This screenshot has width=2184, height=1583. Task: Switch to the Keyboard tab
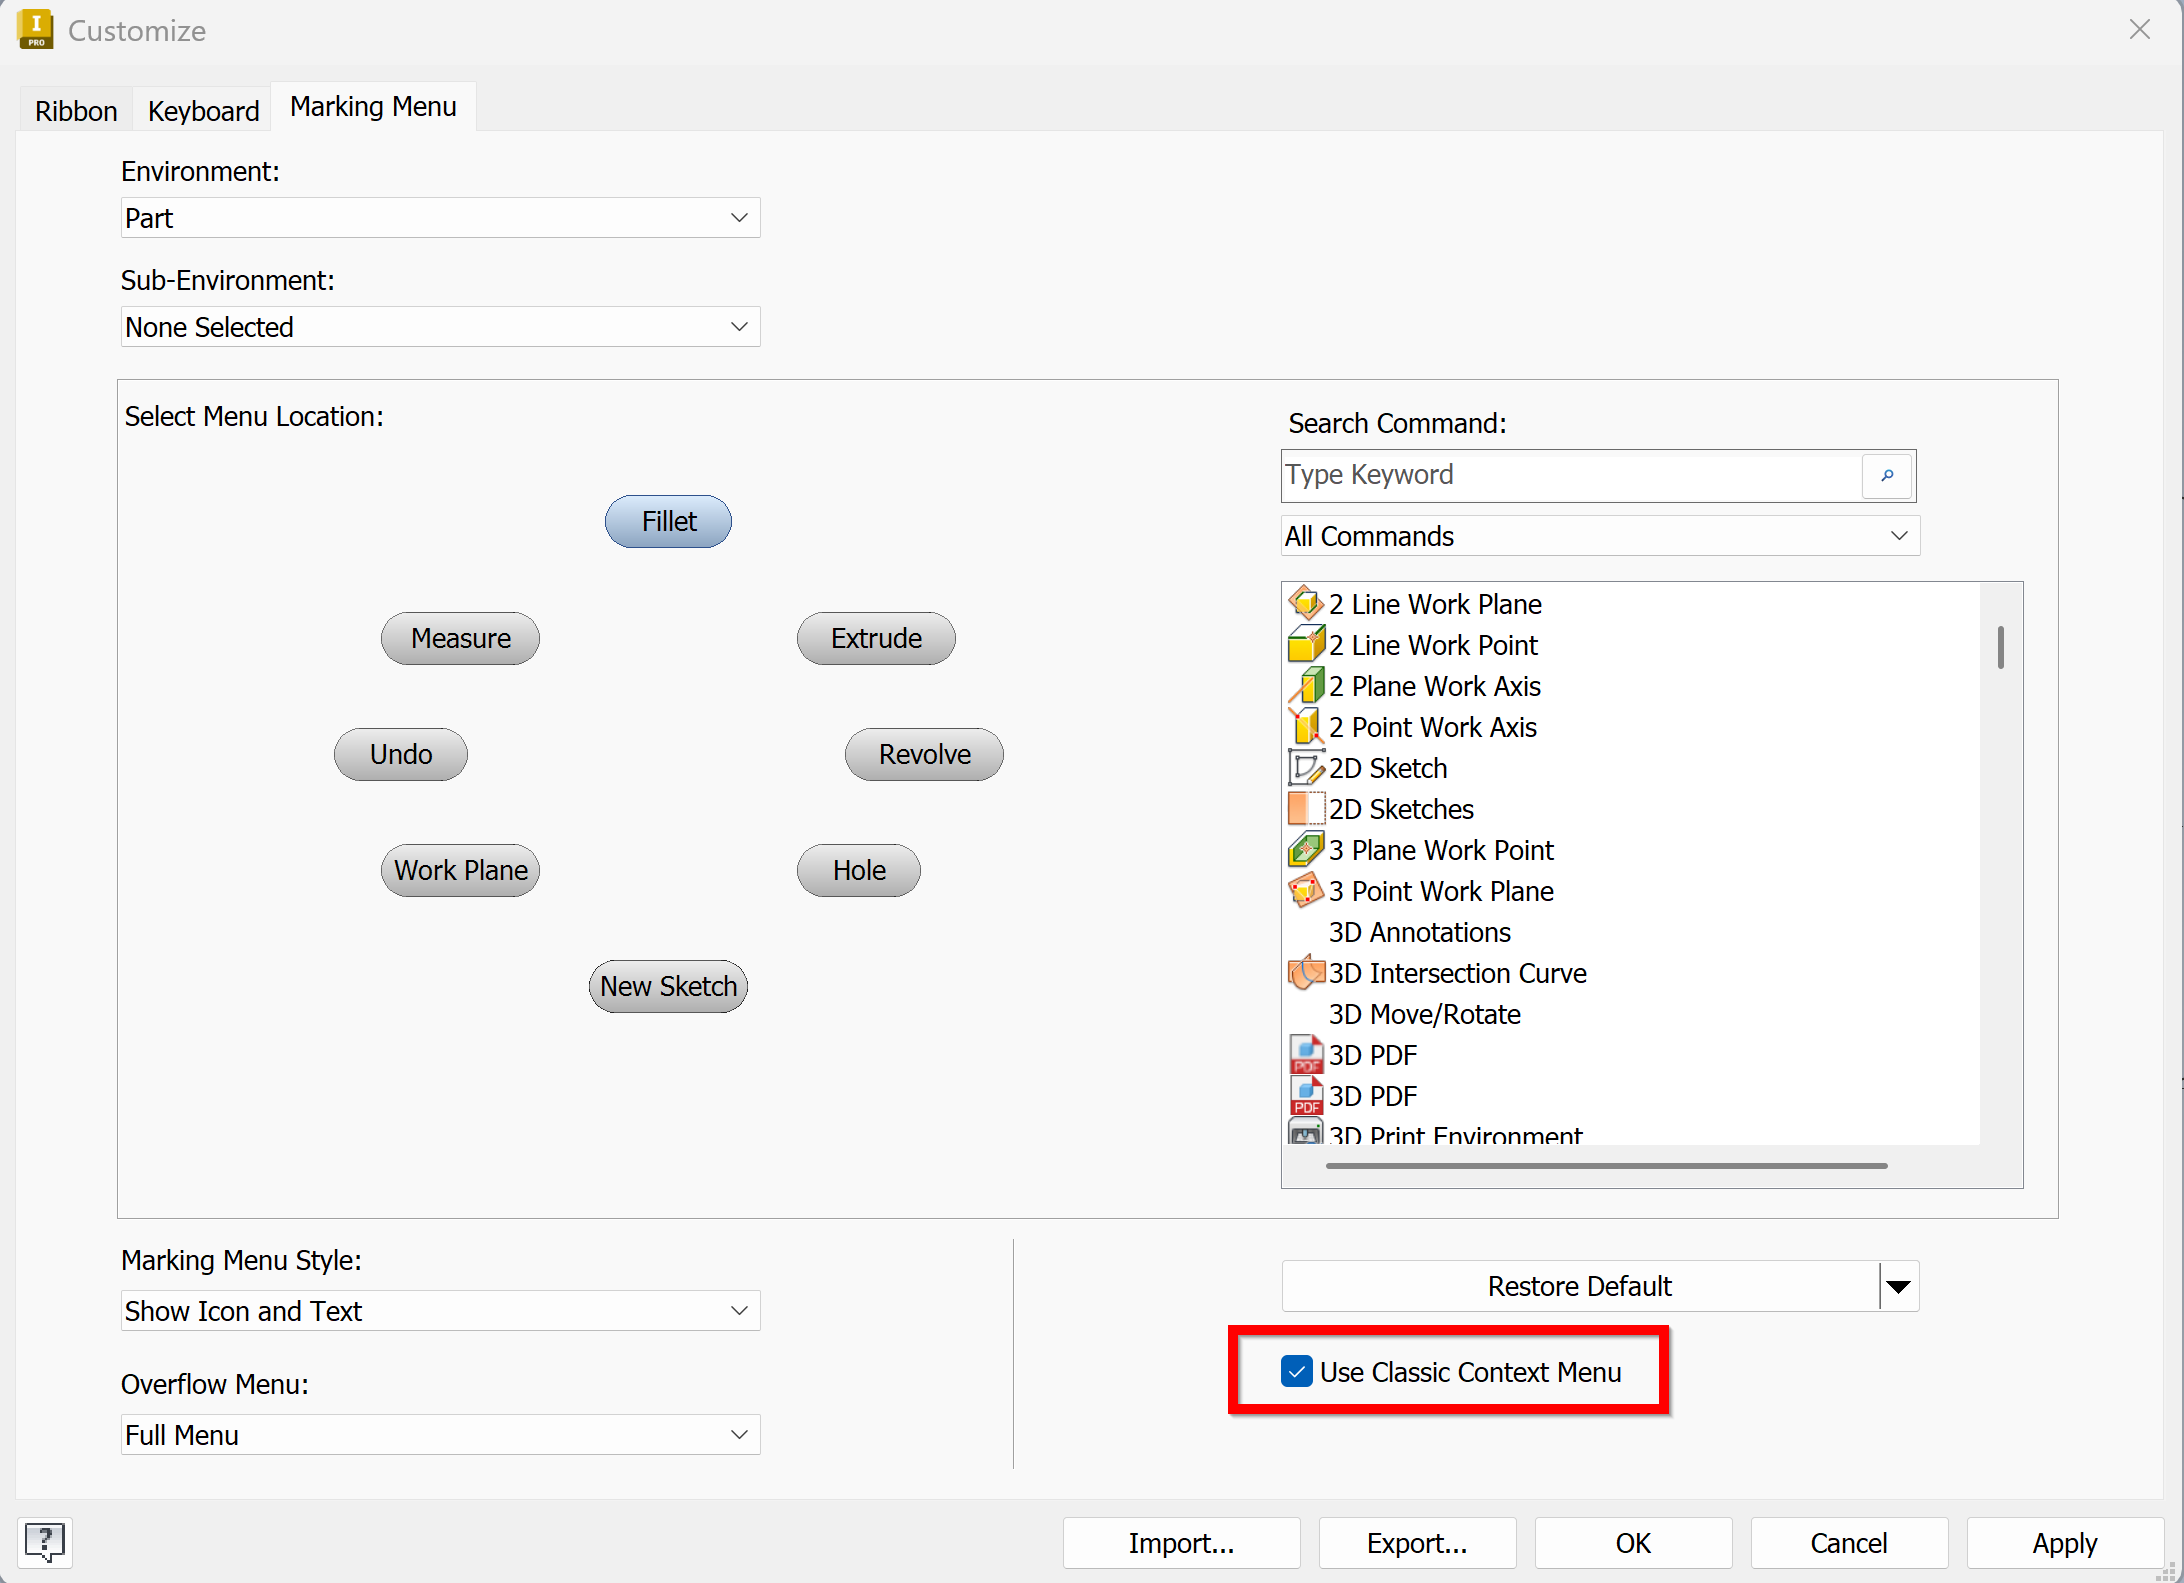pos(203,111)
